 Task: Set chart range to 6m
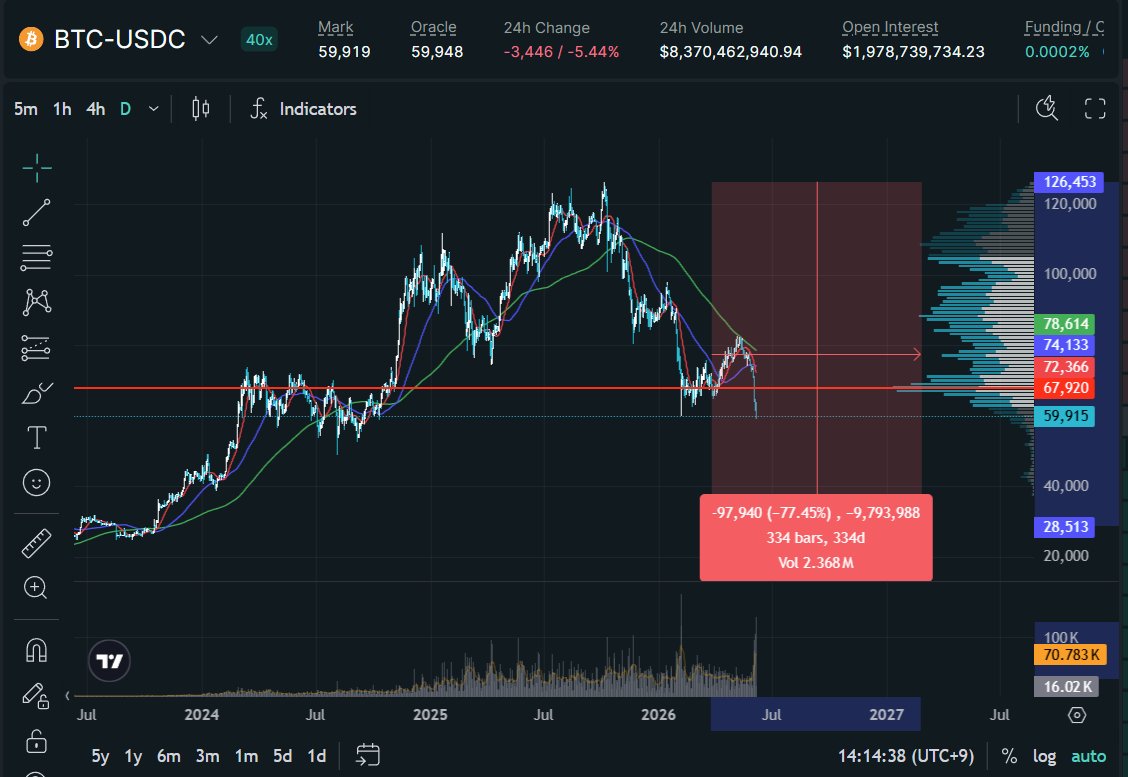tap(169, 756)
